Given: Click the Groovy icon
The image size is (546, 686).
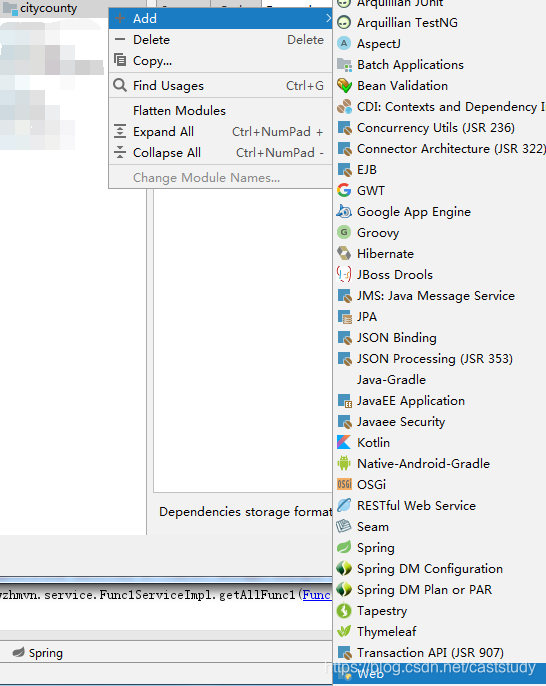Looking at the screenshot, I should (x=344, y=232).
